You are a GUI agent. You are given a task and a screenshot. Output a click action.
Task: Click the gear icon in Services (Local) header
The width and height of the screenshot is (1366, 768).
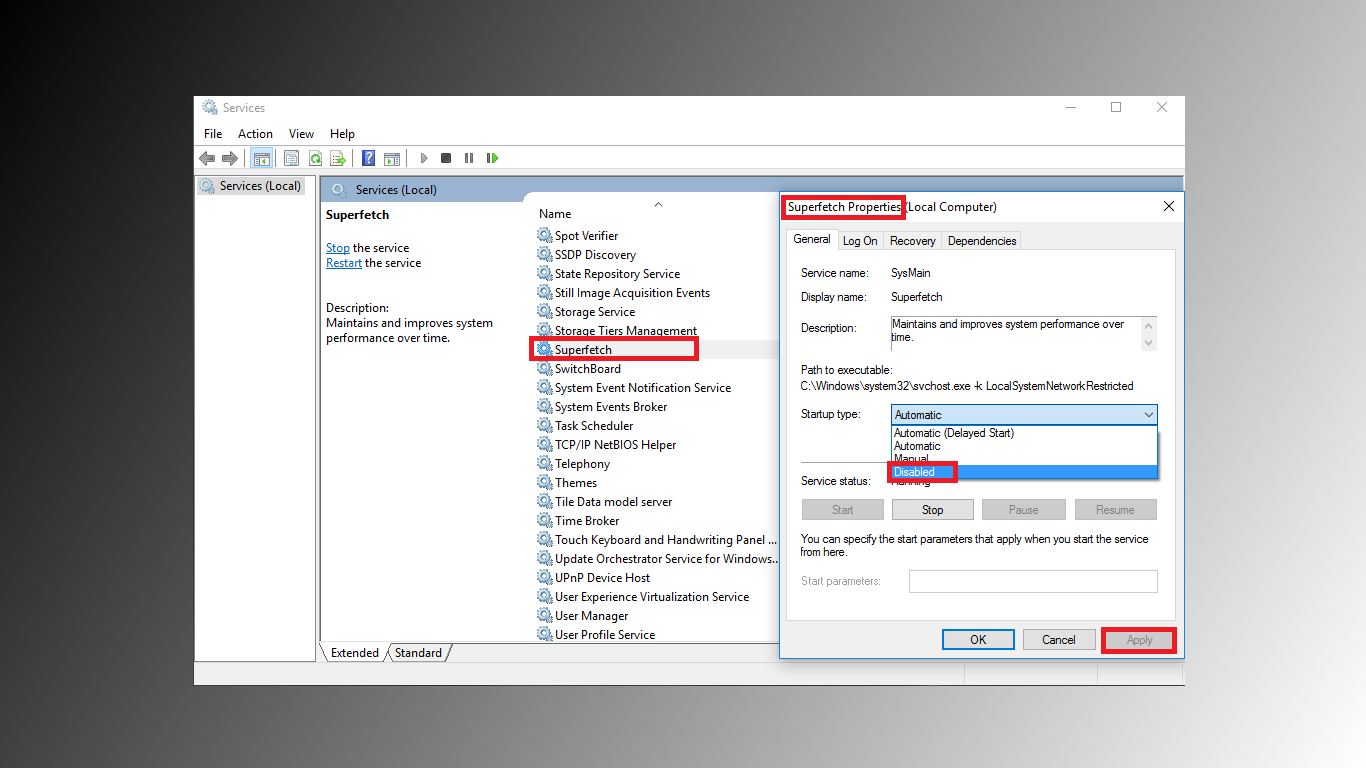tap(338, 189)
